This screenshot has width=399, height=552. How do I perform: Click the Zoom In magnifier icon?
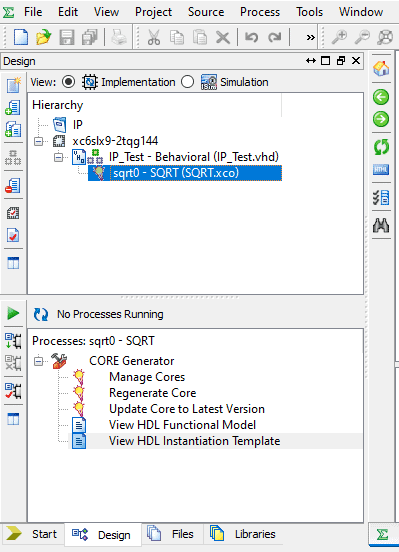pyautogui.click(x=339, y=37)
